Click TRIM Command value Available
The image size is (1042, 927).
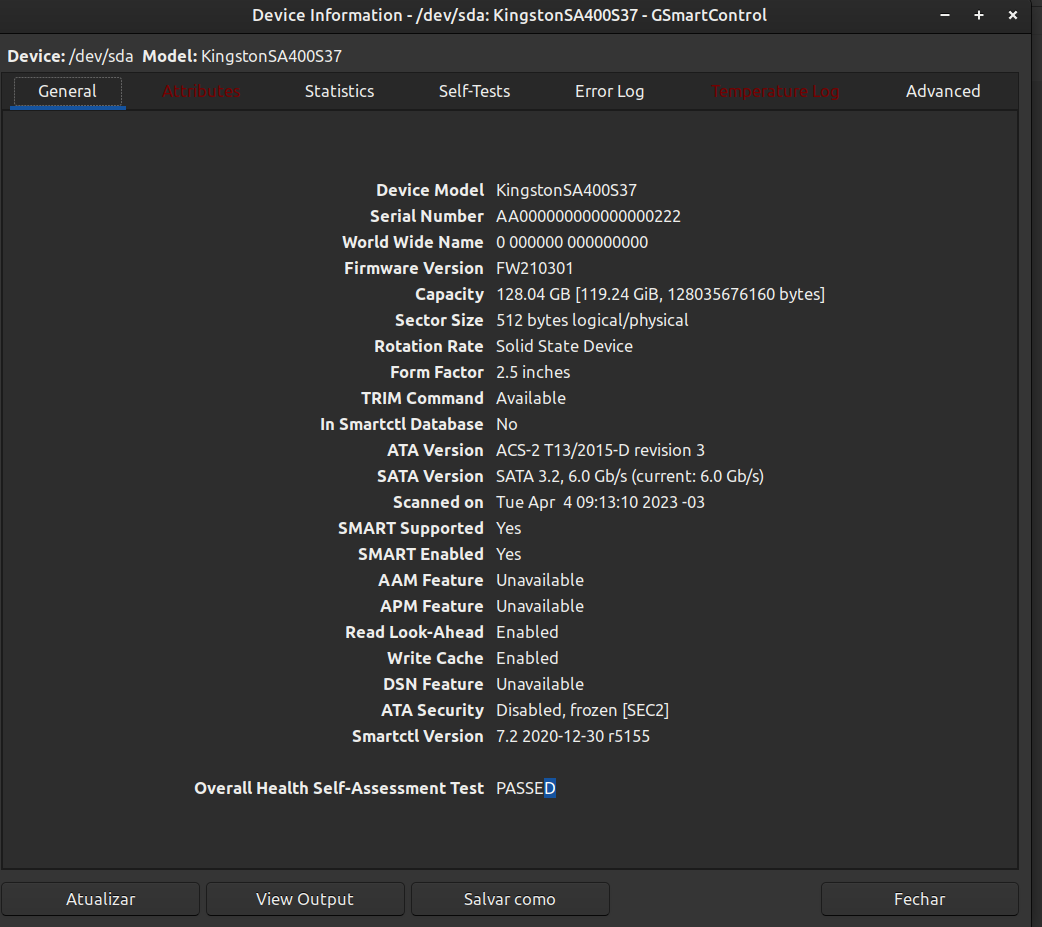tap(531, 398)
